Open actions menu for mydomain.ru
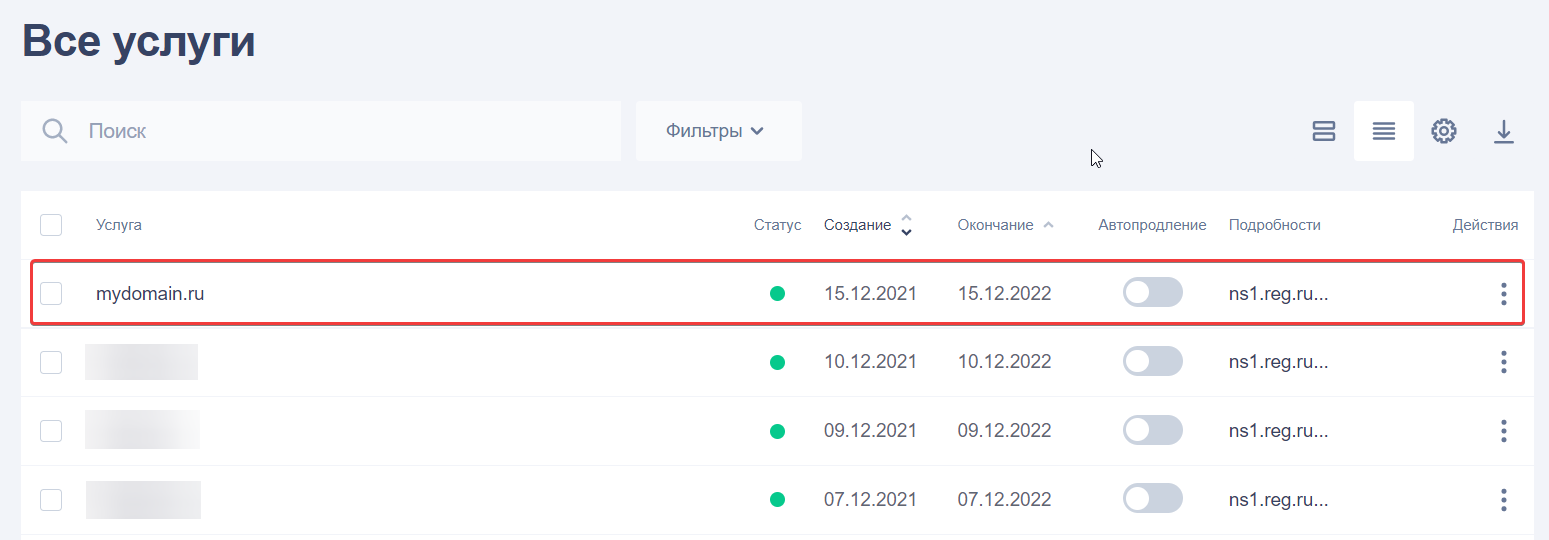Screen dimensions: 1549x540 point(1503,294)
